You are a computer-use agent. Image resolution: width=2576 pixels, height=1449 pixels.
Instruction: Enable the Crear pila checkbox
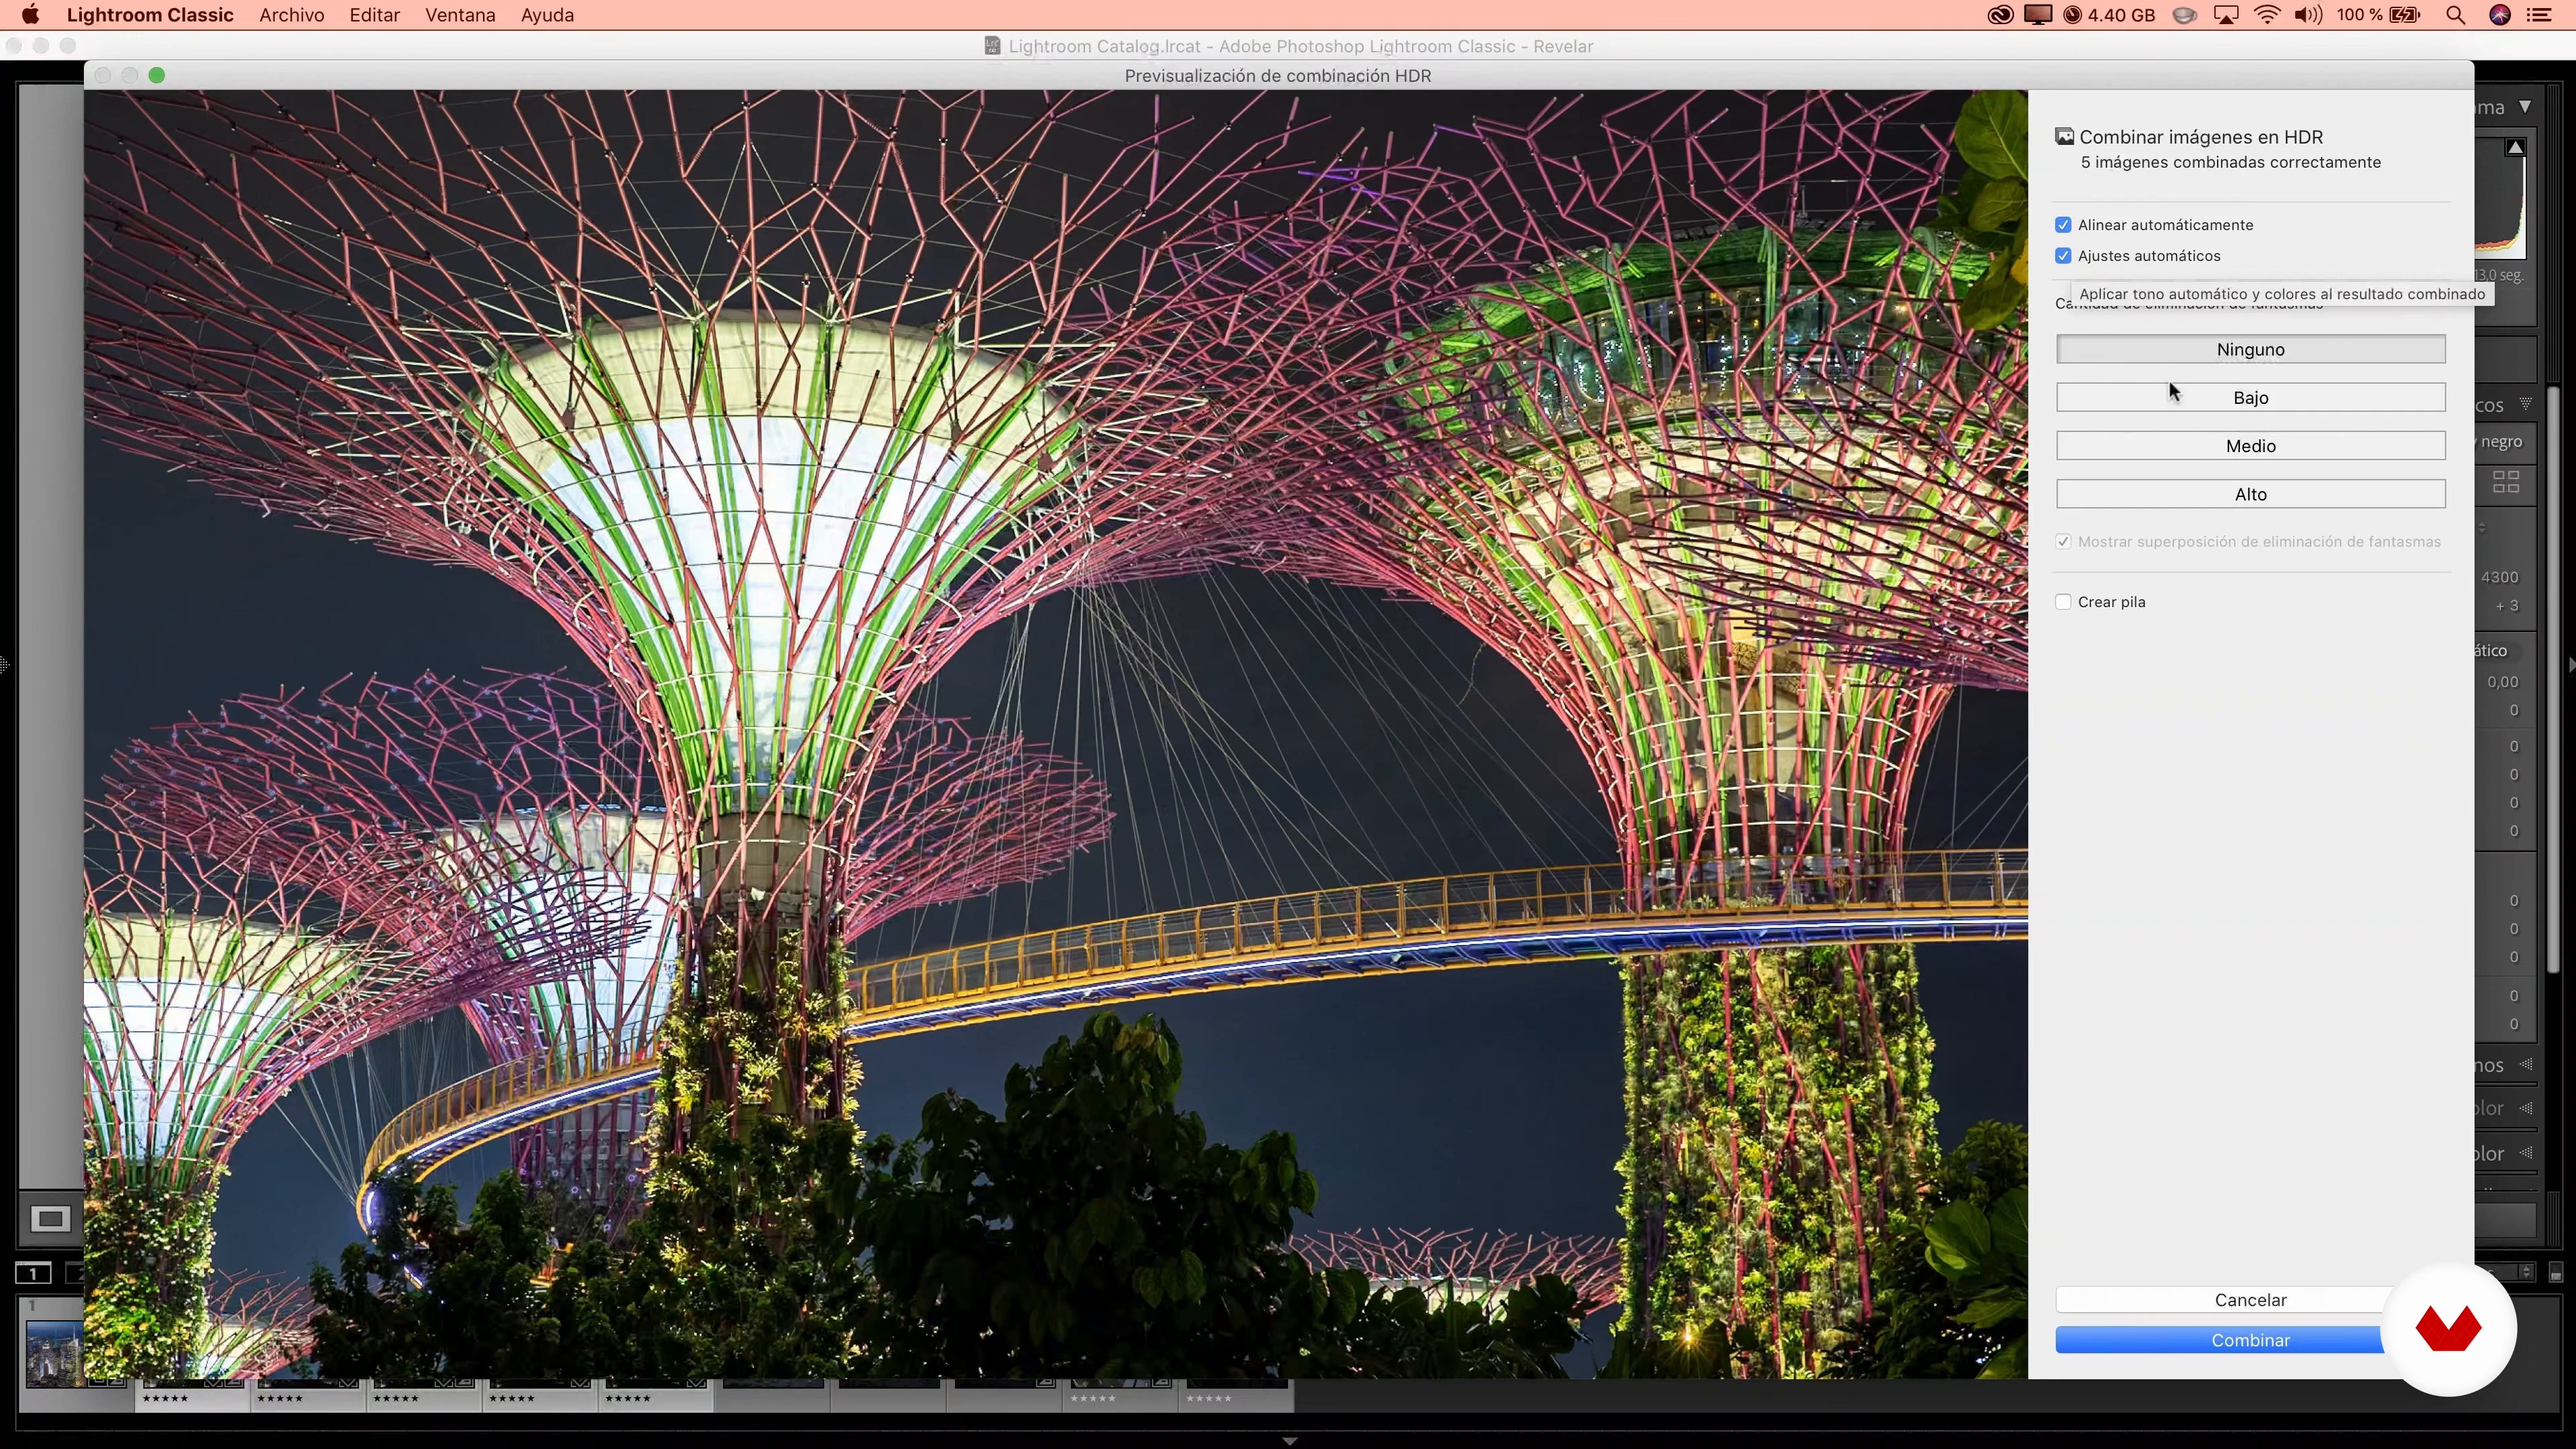click(2063, 602)
